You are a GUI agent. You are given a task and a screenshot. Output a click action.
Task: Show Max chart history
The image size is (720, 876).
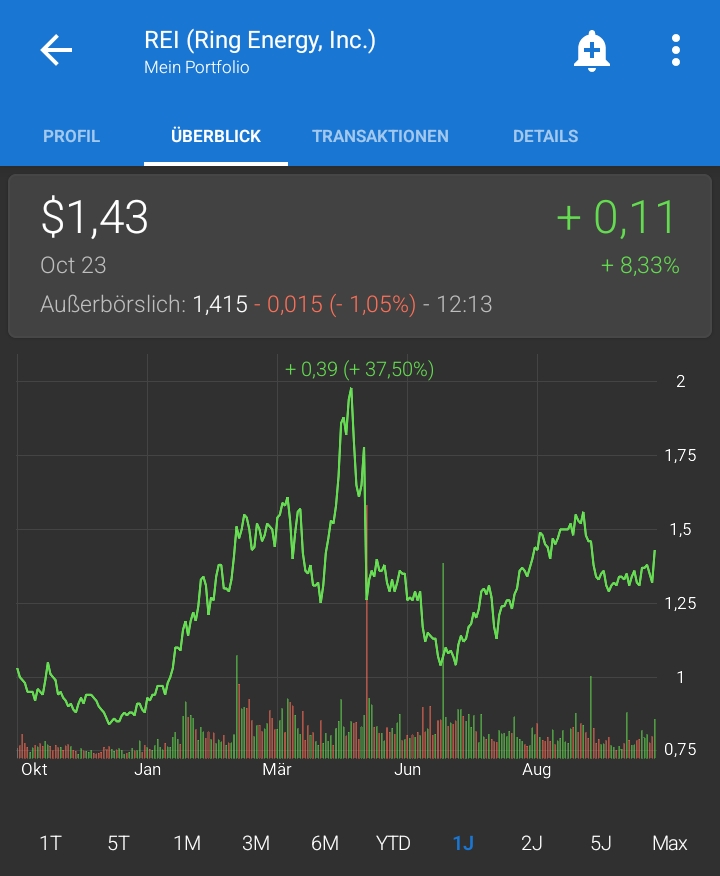[x=670, y=842]
